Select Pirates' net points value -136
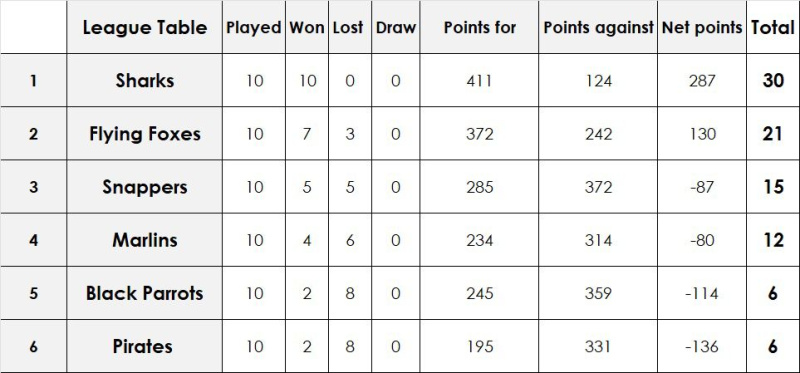Screen dimensions: 800x373 click(702, 346)
